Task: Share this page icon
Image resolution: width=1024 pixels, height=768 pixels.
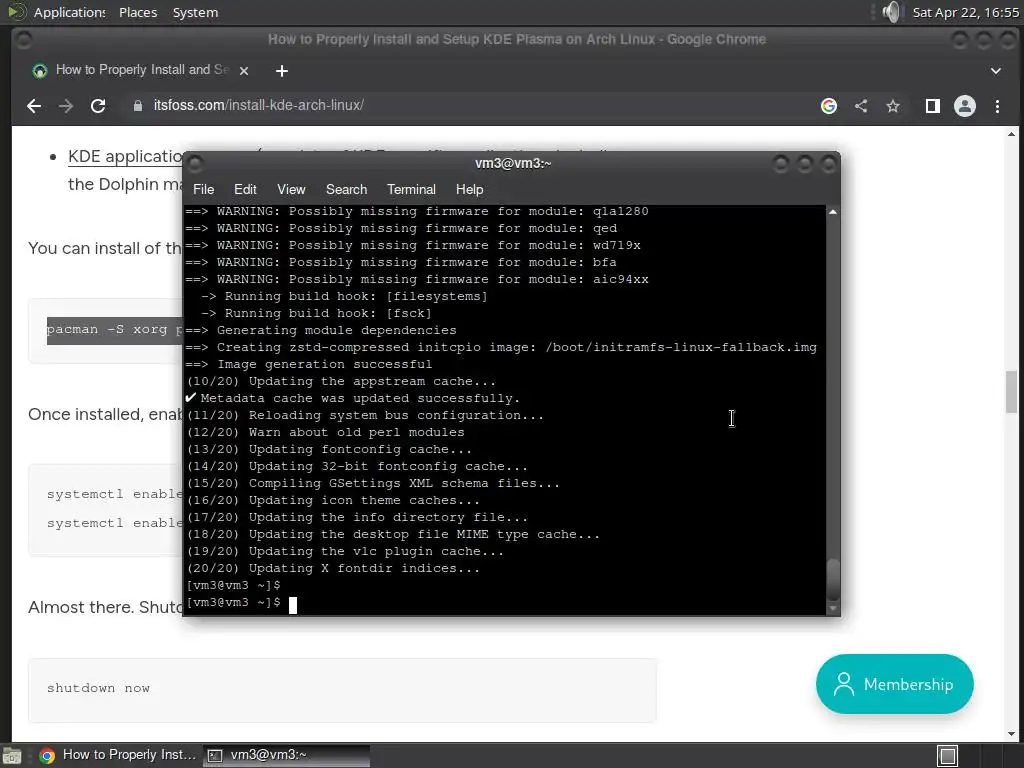Action: point(861,106)
